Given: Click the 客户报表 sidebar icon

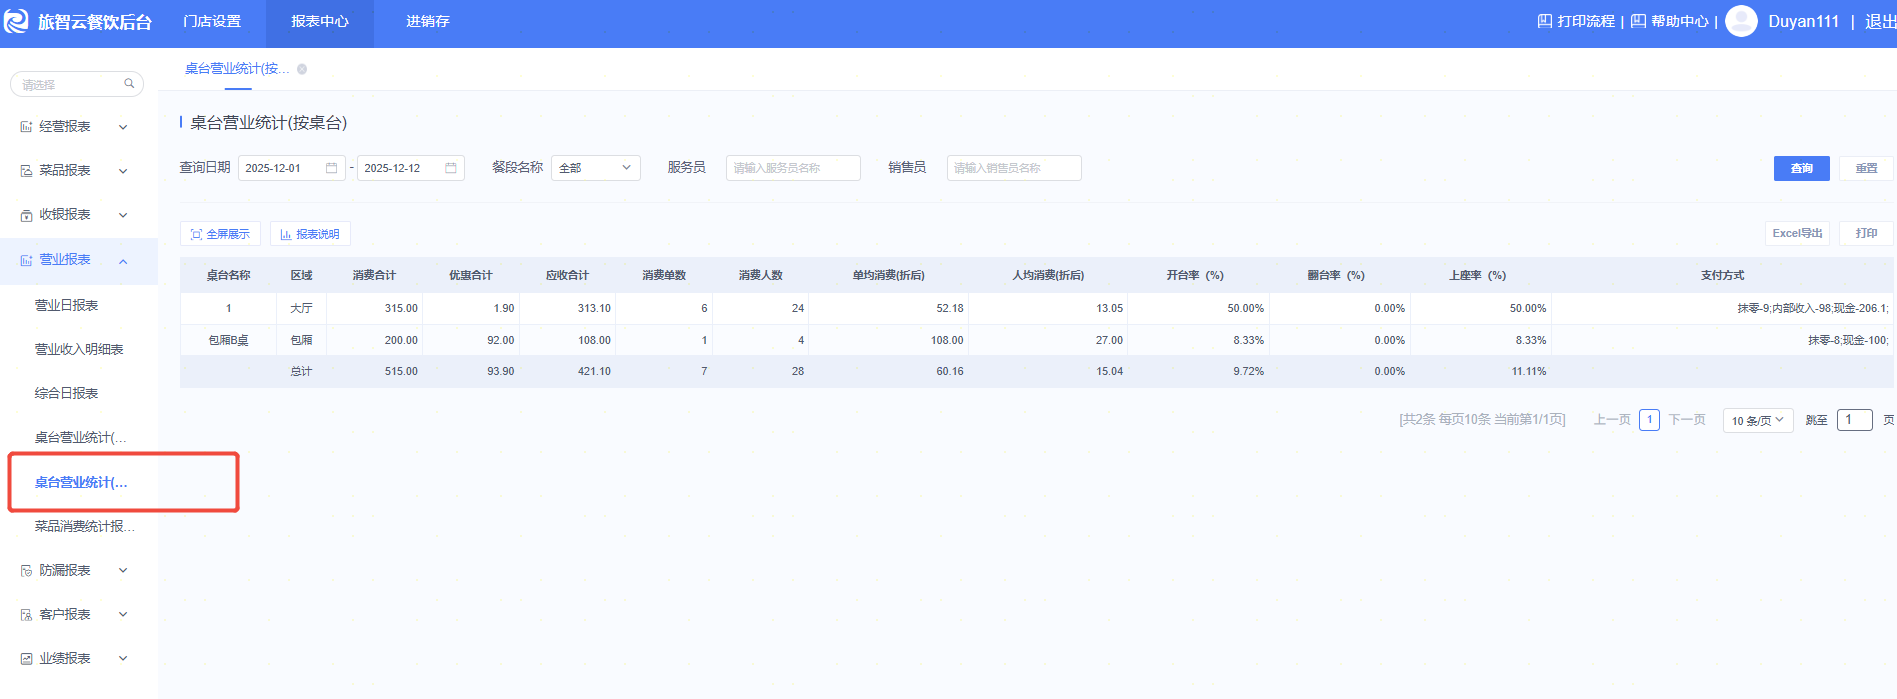Looking at the screenshot, I should click(26, 615).
